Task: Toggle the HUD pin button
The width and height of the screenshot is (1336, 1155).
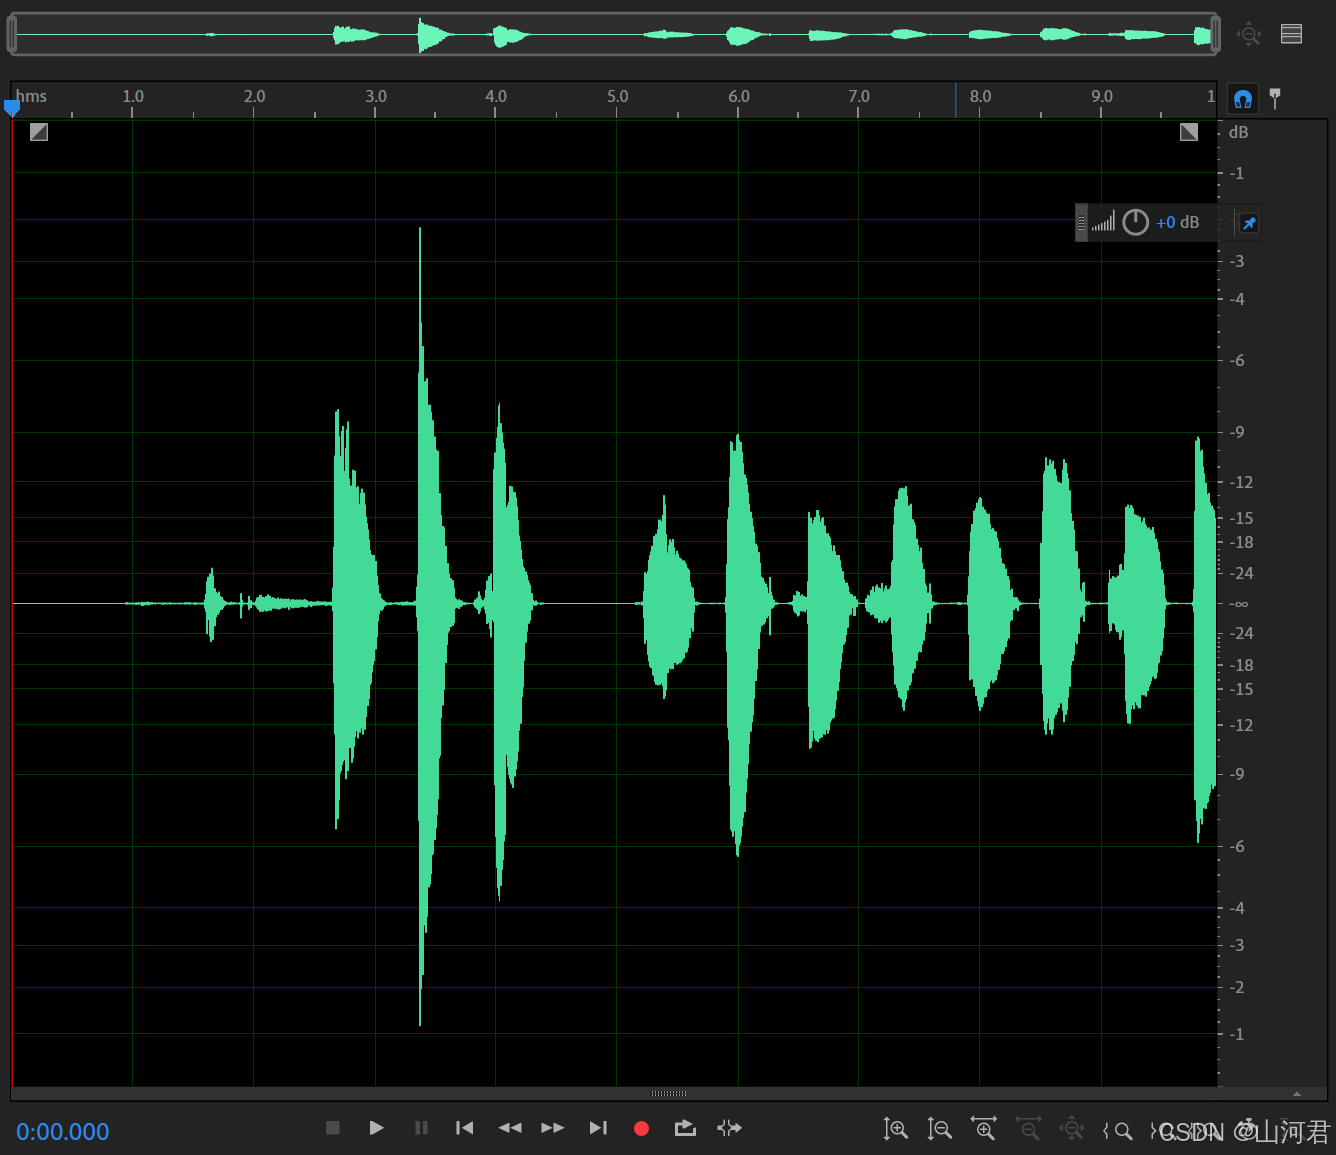Action: pos(1249,223)
